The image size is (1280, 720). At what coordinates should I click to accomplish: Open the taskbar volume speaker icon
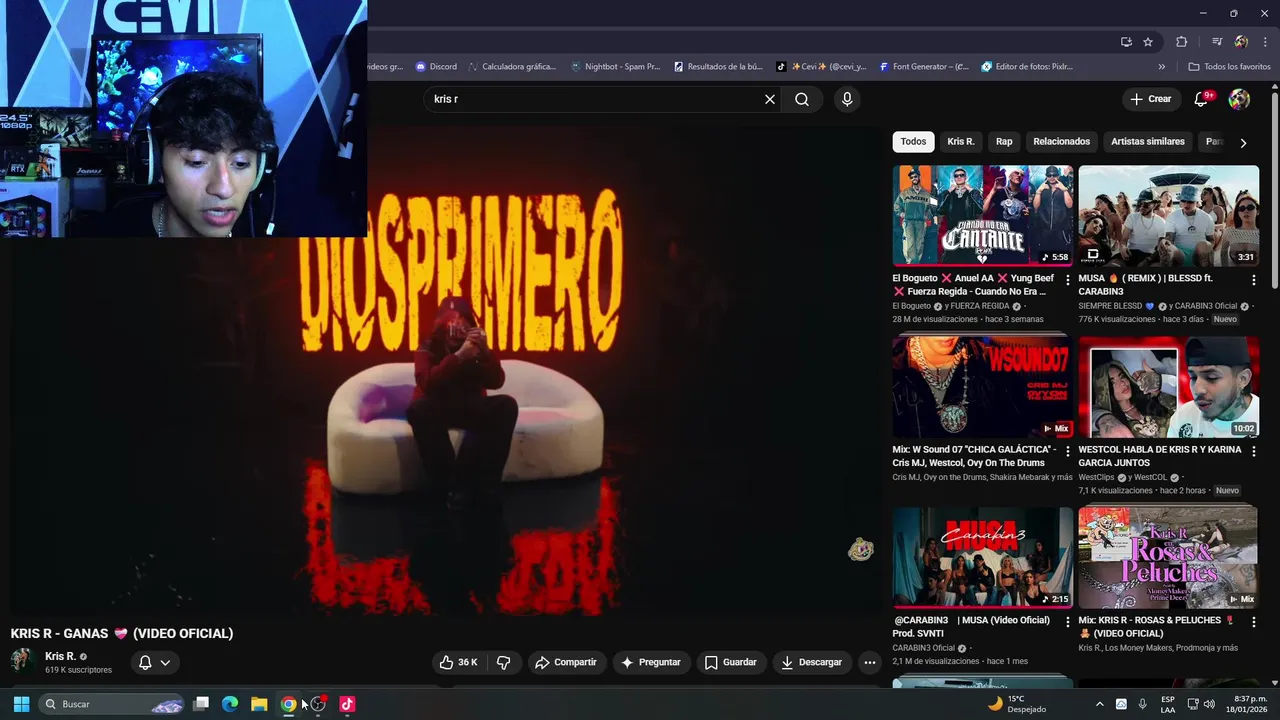tap(1211, 704)
